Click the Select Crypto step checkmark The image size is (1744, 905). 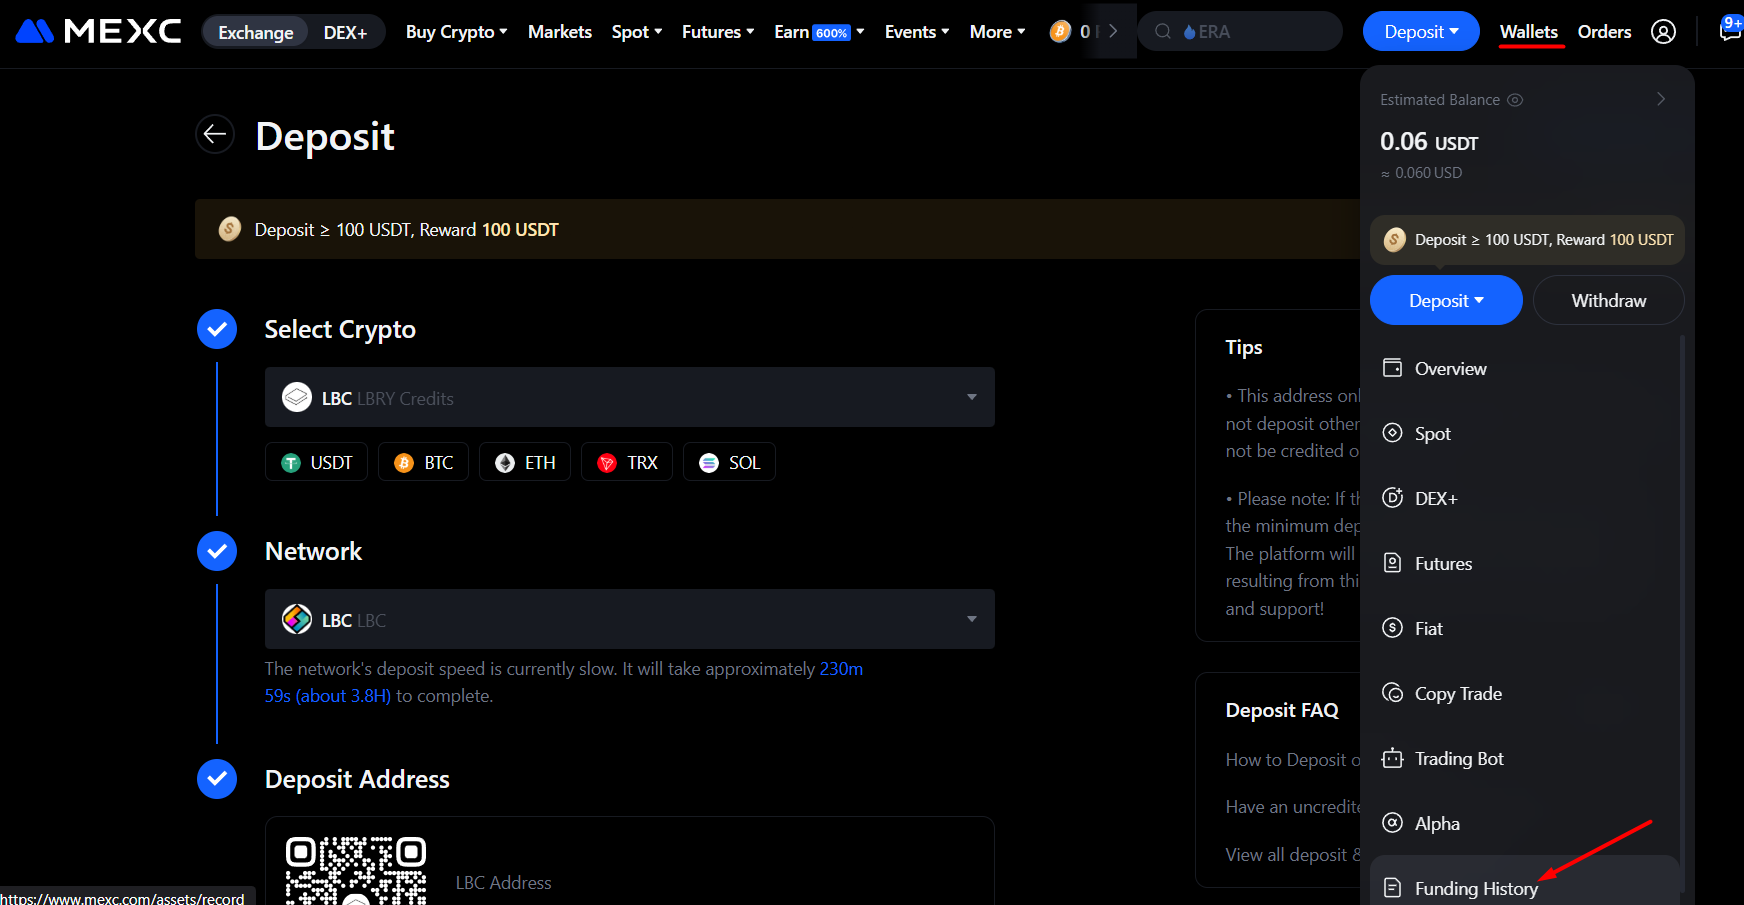click(217, 329)
